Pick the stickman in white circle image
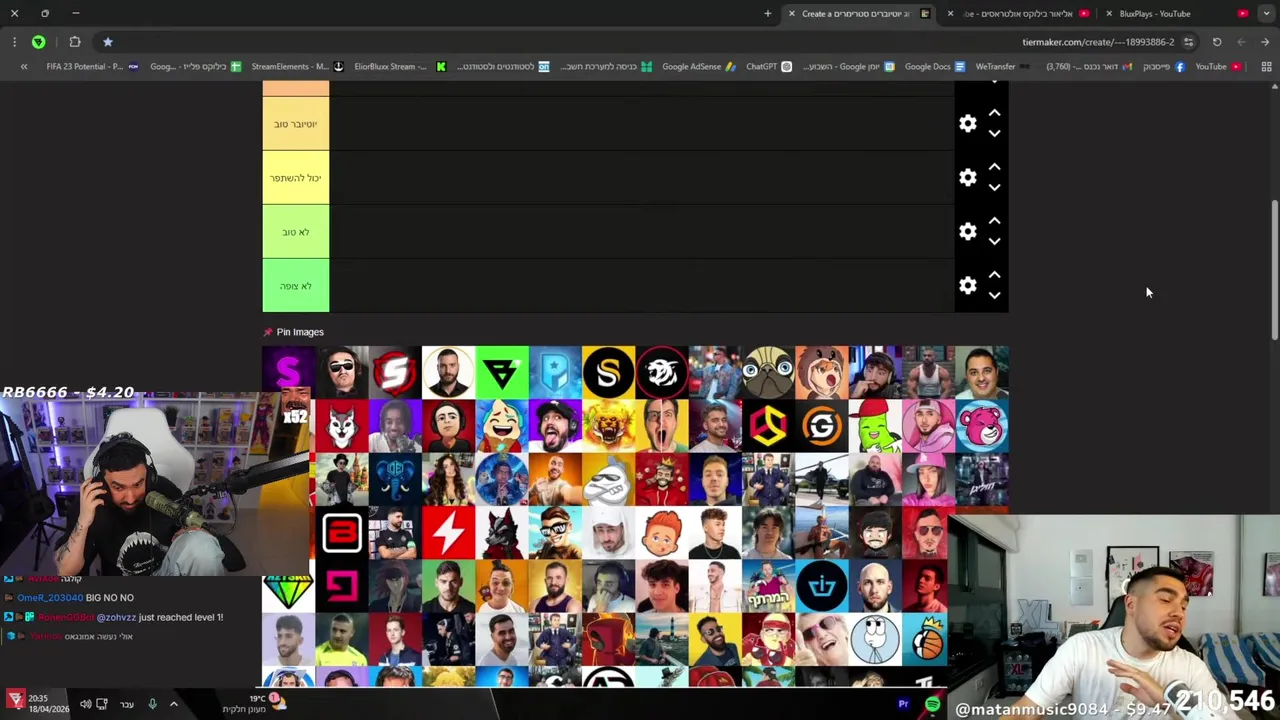The height and width of the screenshot is (720, 1280). [875, 640]
